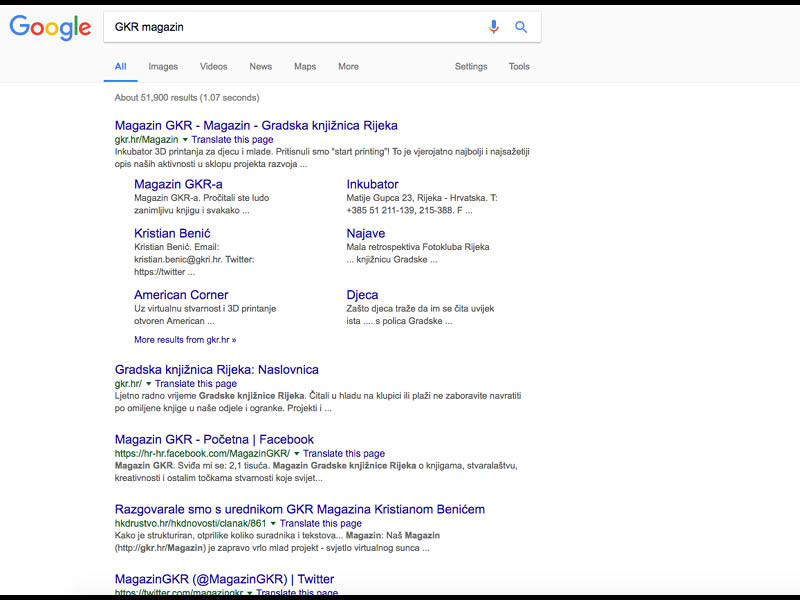
Task: Open the Maps tab
Action: pyautogui.click(x=305, y=66)
